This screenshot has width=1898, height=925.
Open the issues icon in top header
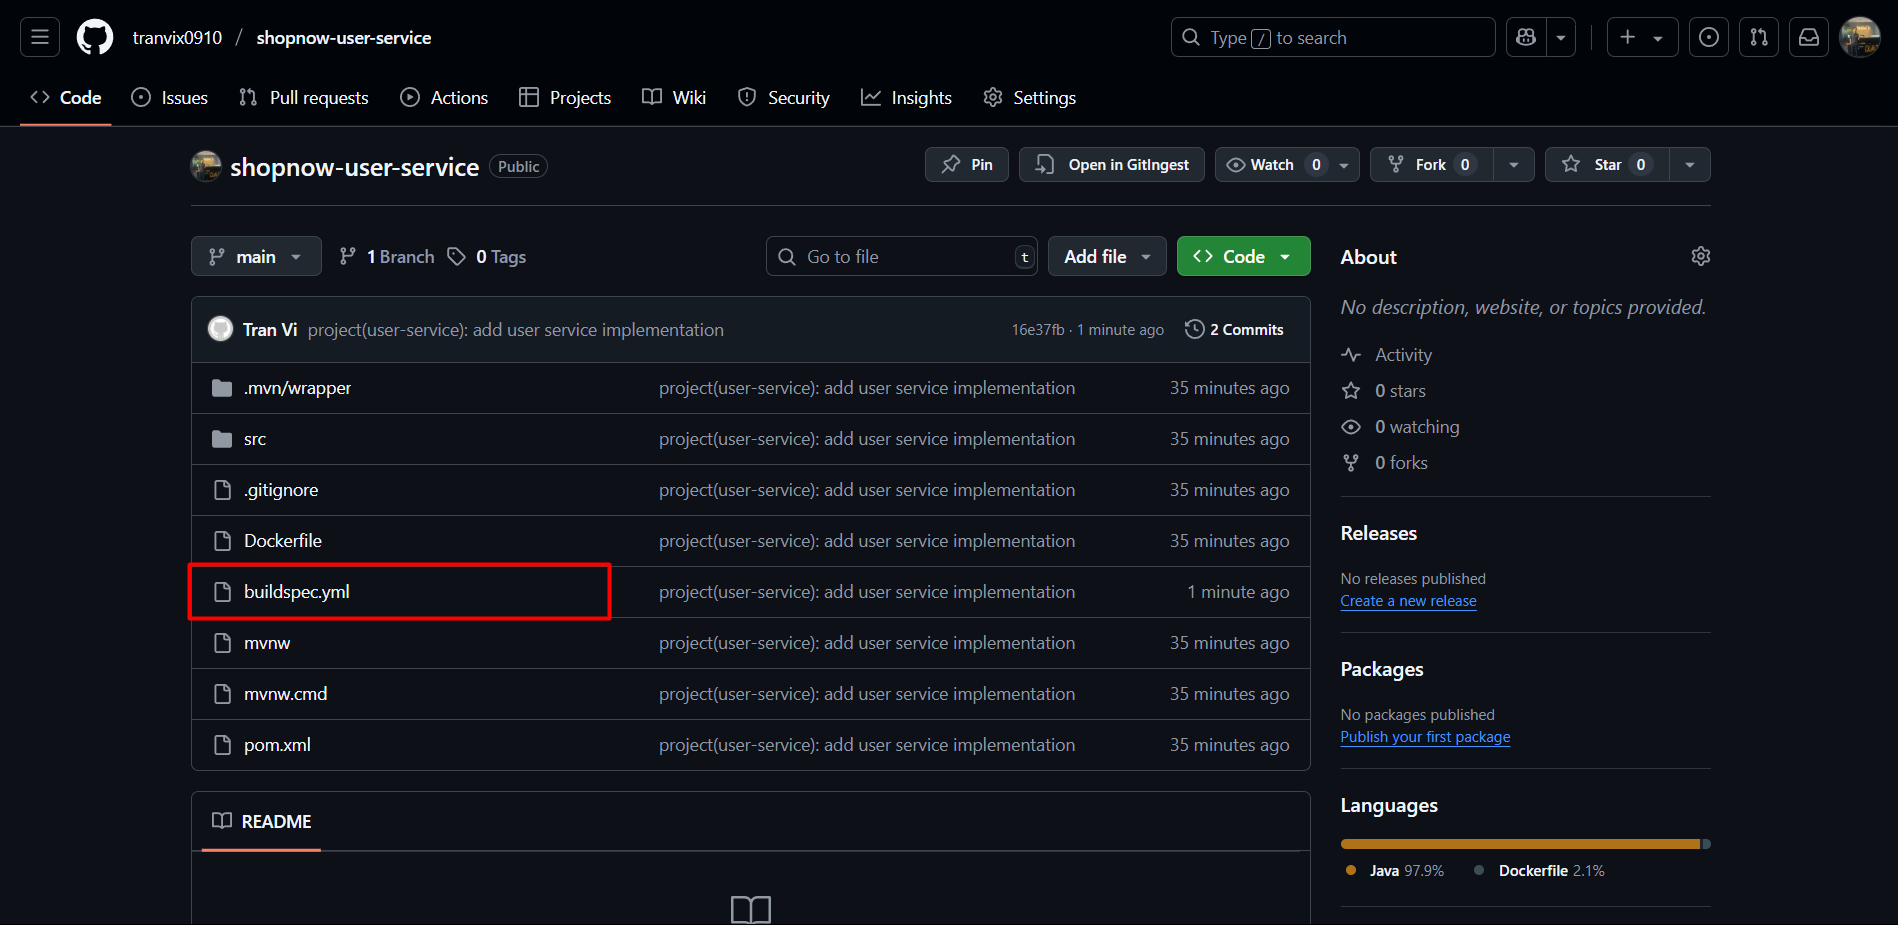point(1709,37)
